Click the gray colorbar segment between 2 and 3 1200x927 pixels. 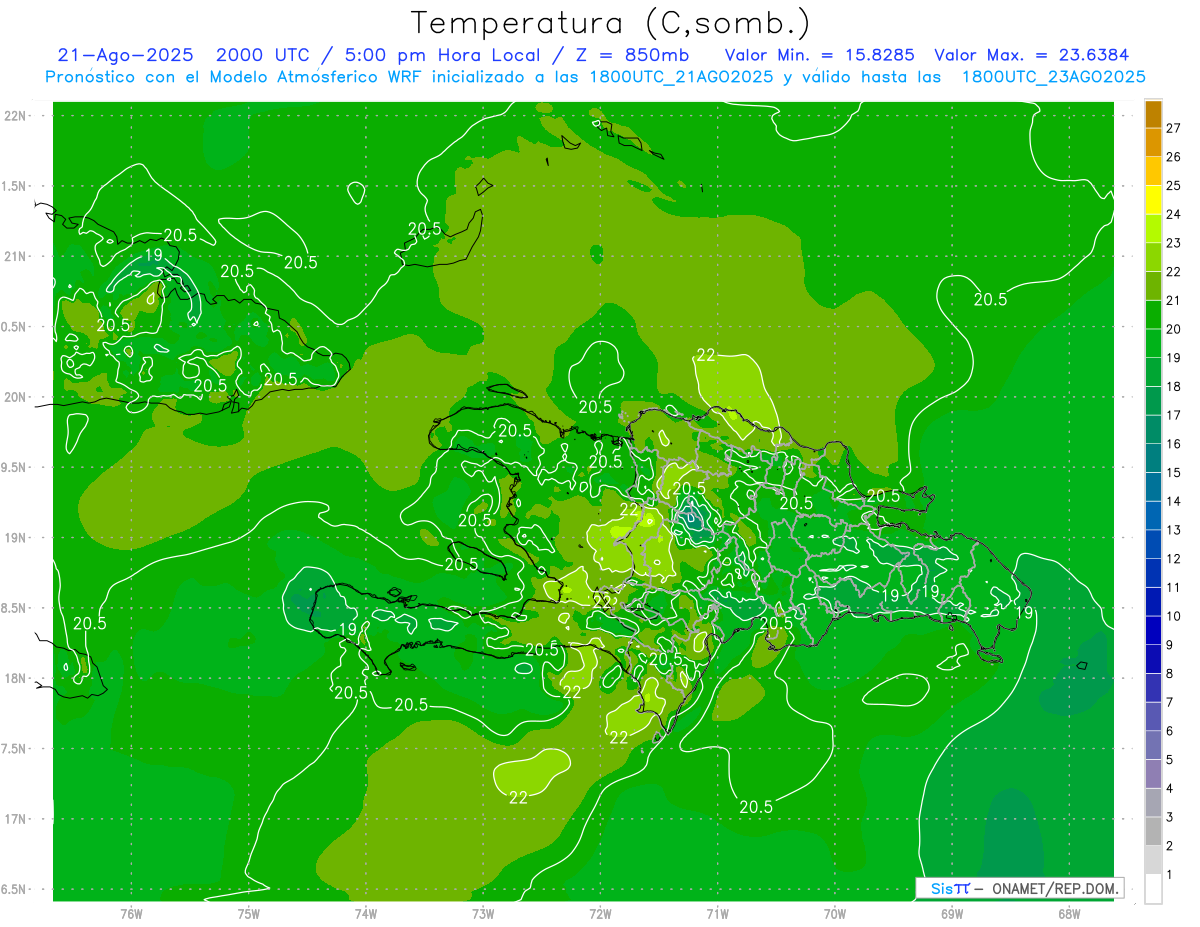(1153, 832)
